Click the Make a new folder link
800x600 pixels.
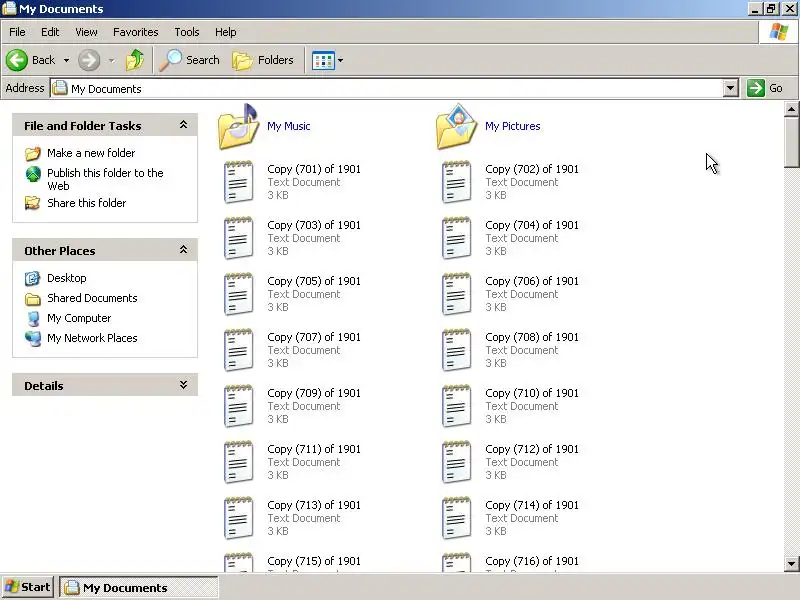[x=91, y=153]
